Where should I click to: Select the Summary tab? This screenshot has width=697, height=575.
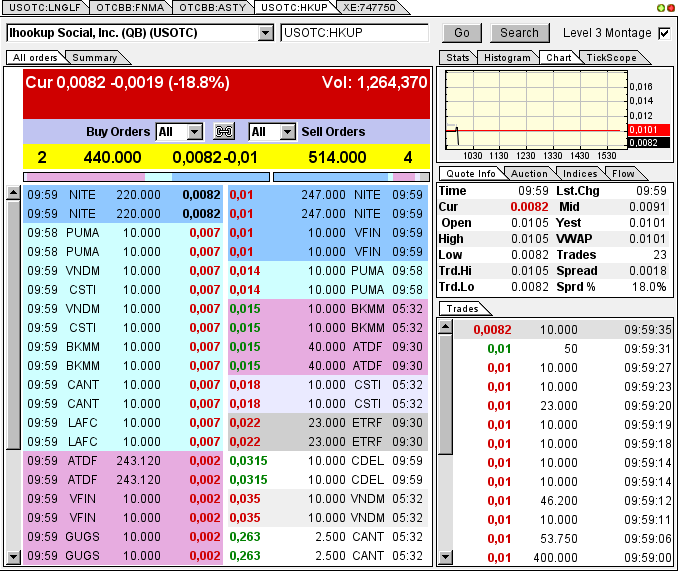pos(94,58)
